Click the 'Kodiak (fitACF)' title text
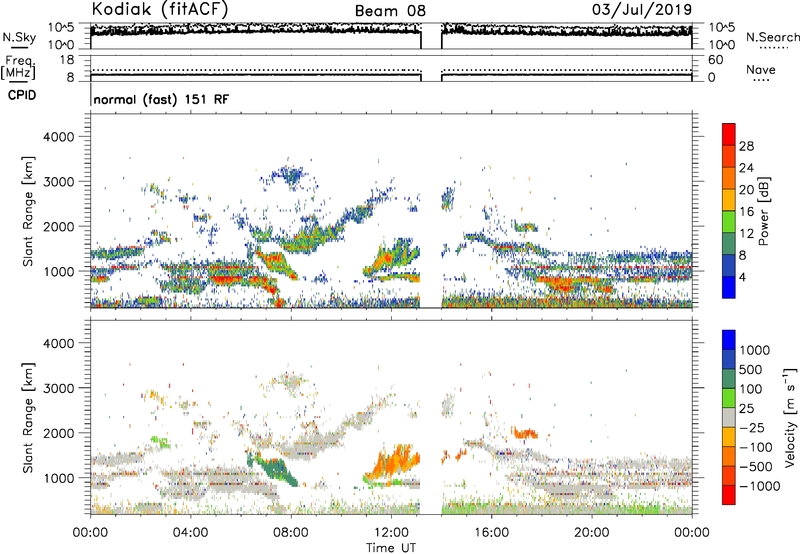 160,9
